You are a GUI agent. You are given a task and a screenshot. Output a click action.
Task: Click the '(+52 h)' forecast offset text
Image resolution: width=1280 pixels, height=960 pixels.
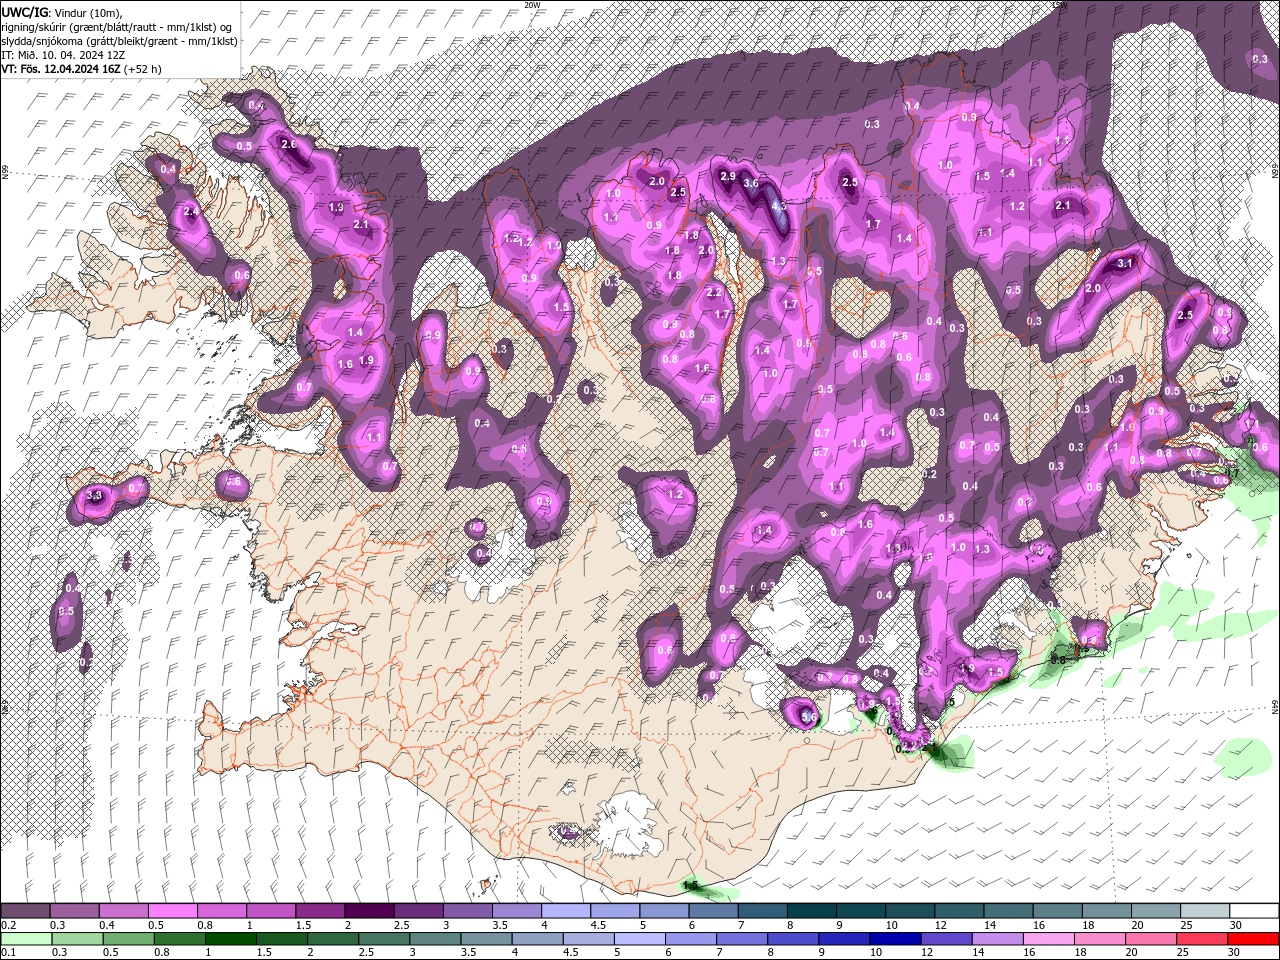click(143, 70)
